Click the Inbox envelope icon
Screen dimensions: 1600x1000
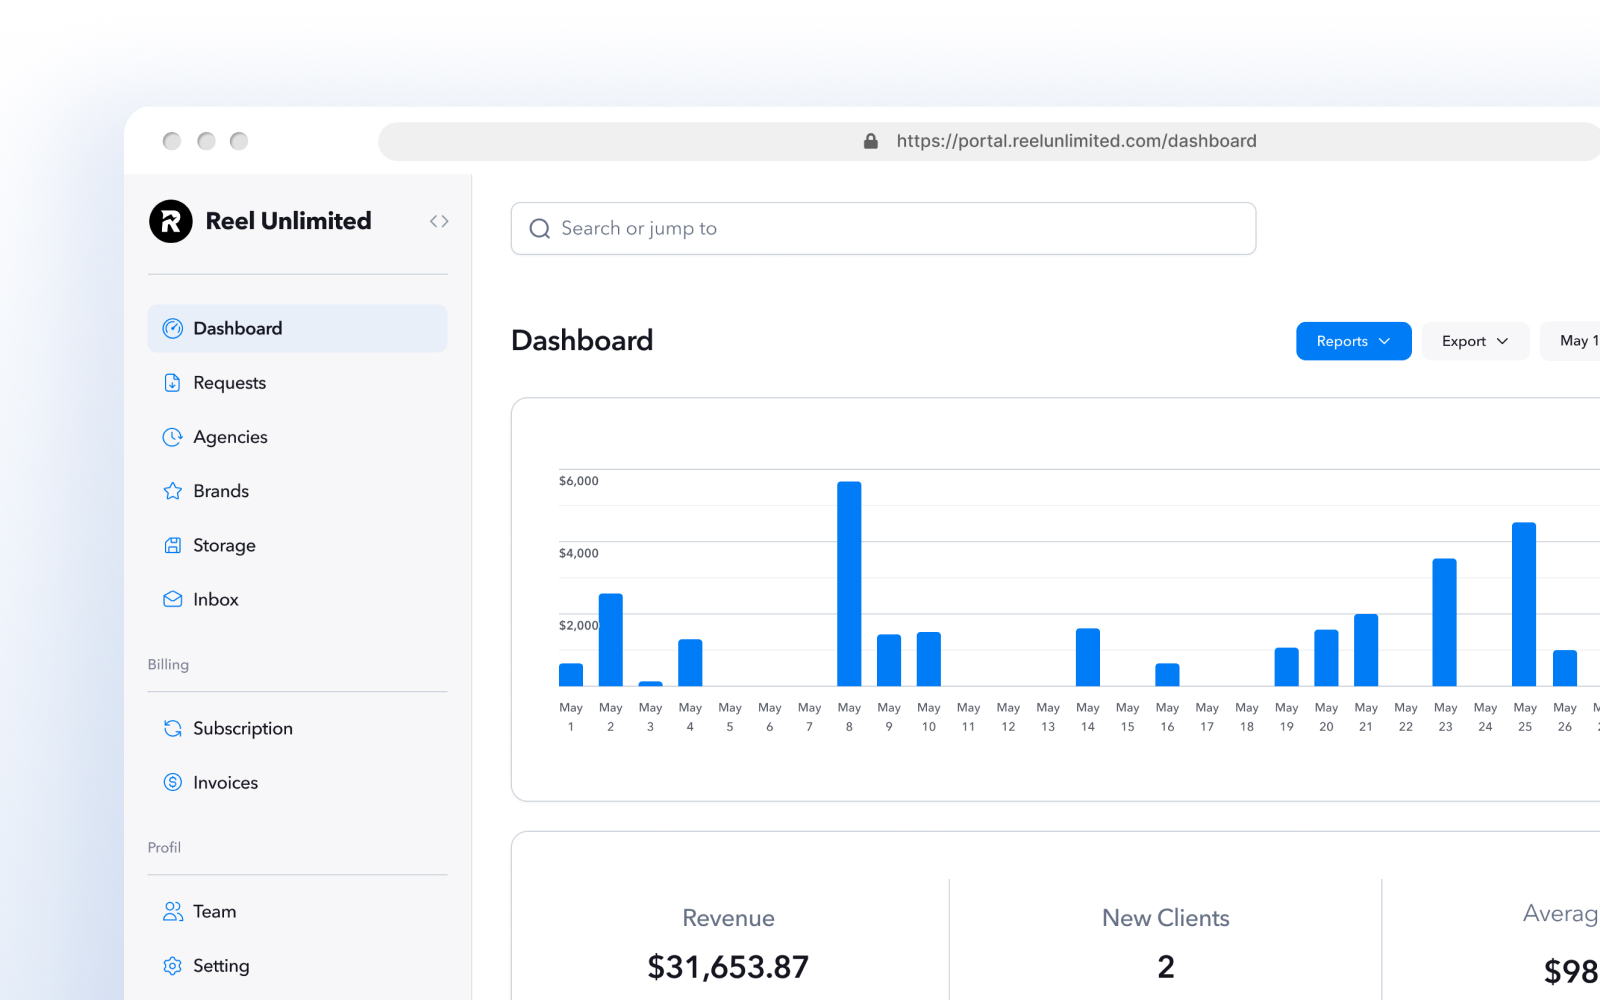[x=173, y=599]
